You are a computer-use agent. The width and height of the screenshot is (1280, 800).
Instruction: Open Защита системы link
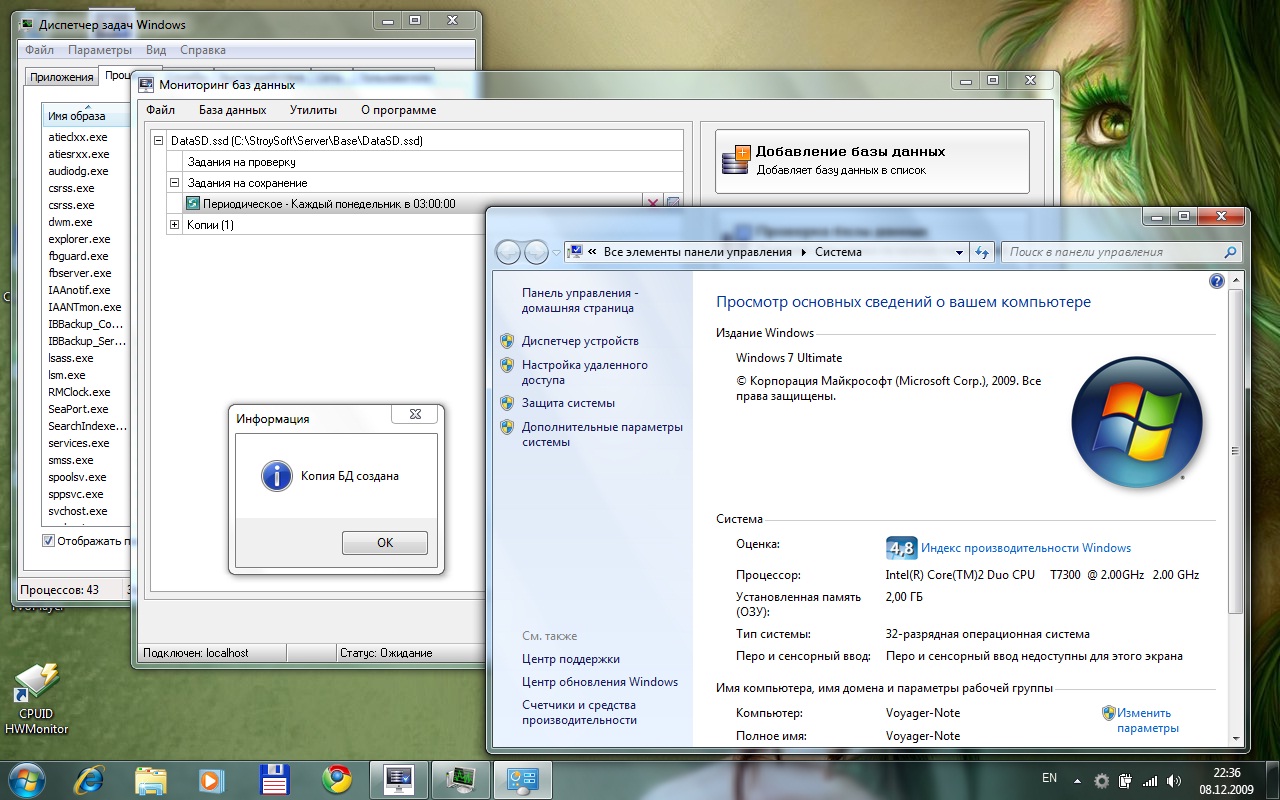click(x=568, y=403)
